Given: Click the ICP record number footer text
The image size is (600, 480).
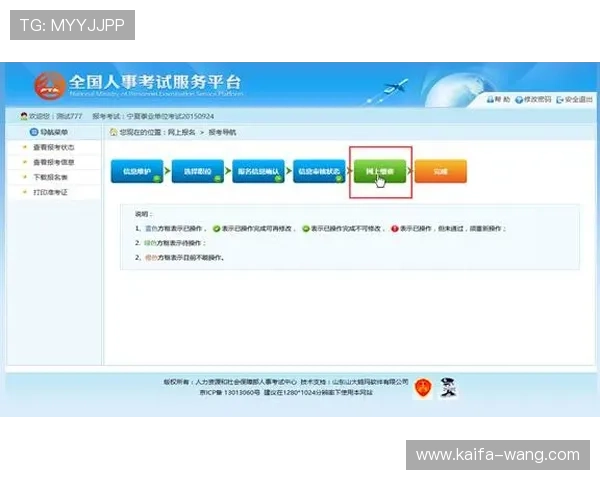Looking at the screenshot, I should (x=230, y=393).
